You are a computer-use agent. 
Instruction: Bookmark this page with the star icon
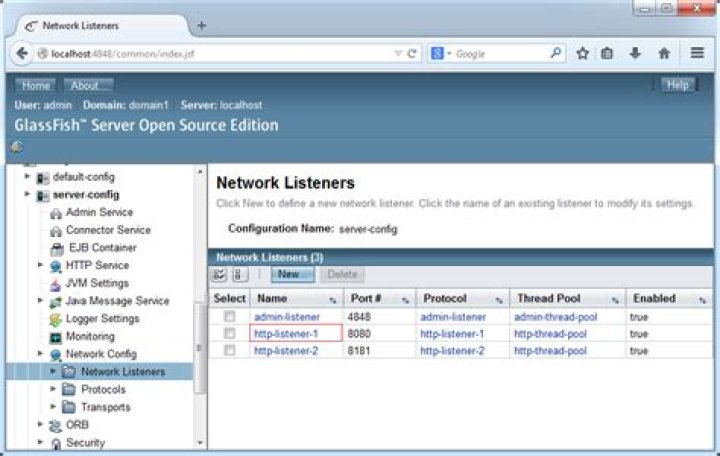582,53
